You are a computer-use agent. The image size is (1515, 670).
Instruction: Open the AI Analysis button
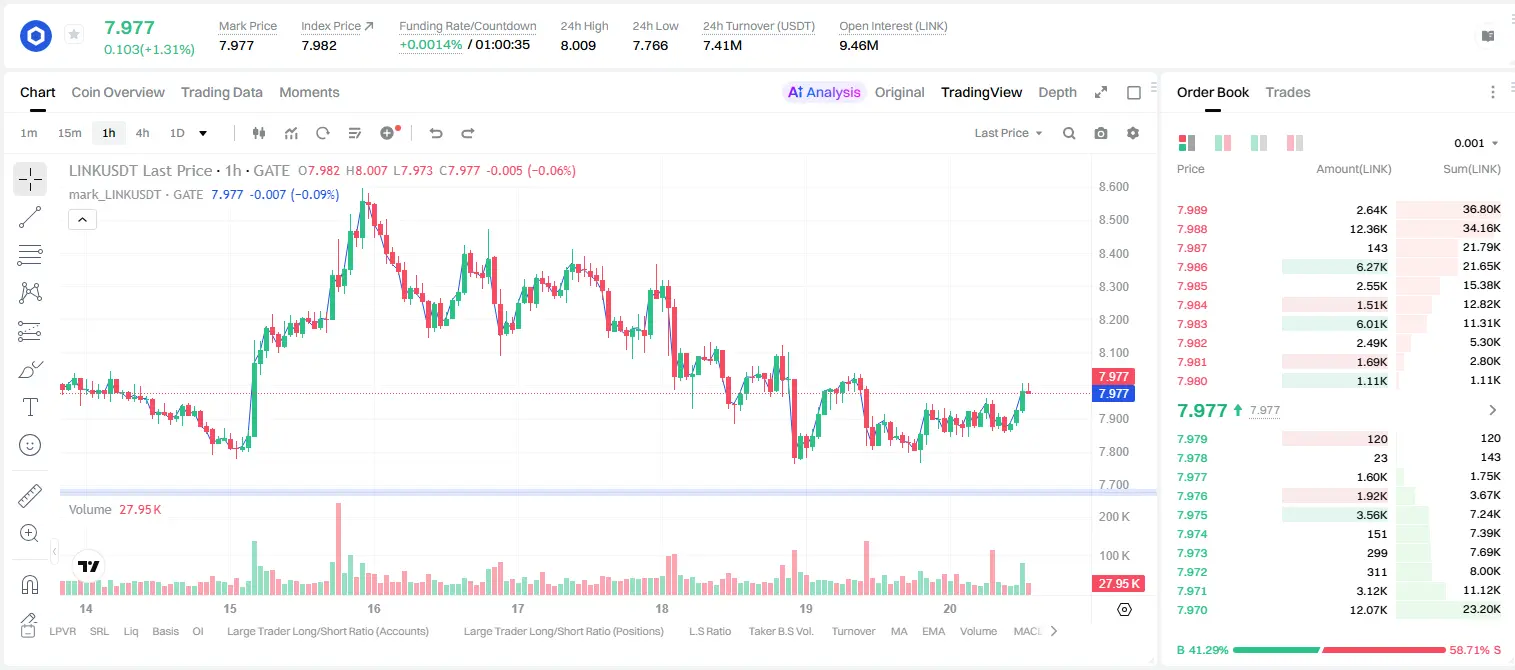tap(824, 92)
